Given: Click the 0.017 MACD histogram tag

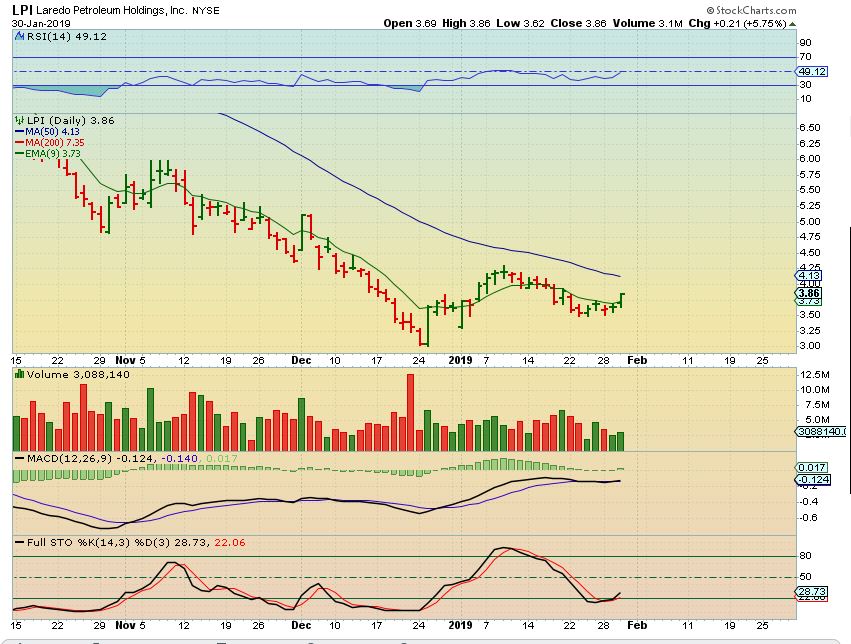Looking at the screenshot, I should pos(812,467).
